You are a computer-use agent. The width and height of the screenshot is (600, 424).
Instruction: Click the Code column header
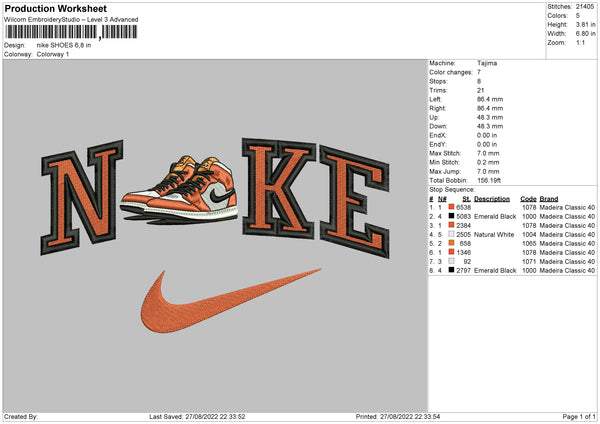click(528, 198)
